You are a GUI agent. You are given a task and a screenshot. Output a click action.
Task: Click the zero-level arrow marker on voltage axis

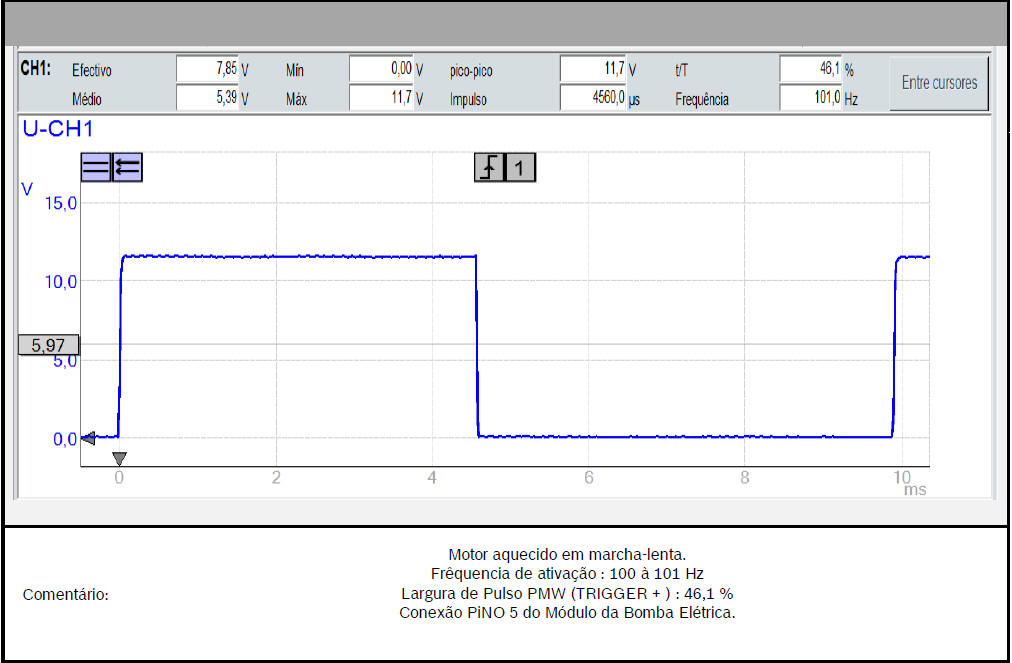tap(87, 438)
